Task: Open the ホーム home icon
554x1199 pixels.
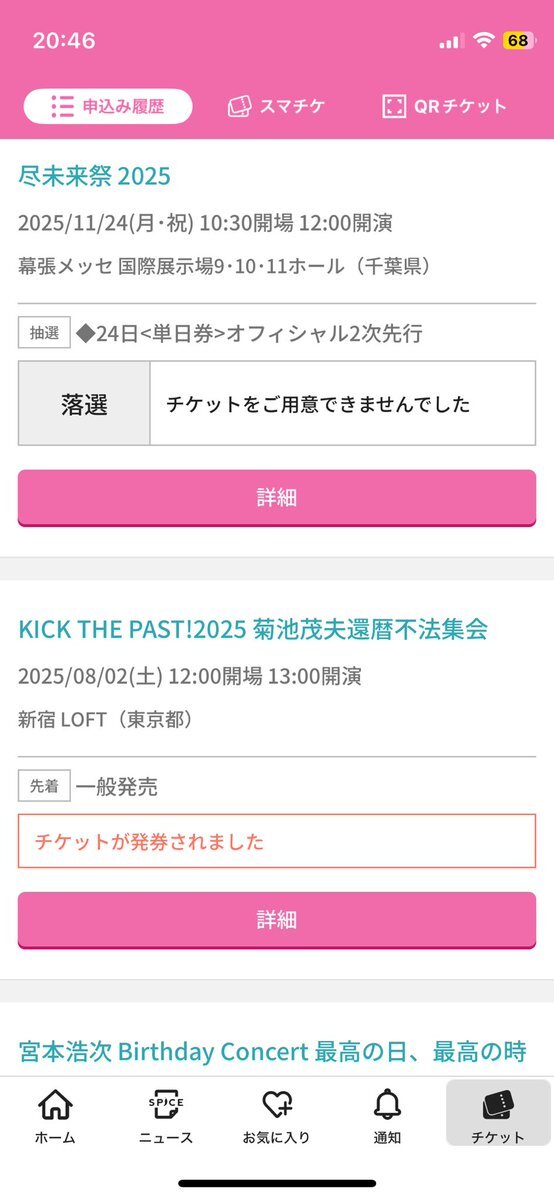Action: tap(55, 1106)
